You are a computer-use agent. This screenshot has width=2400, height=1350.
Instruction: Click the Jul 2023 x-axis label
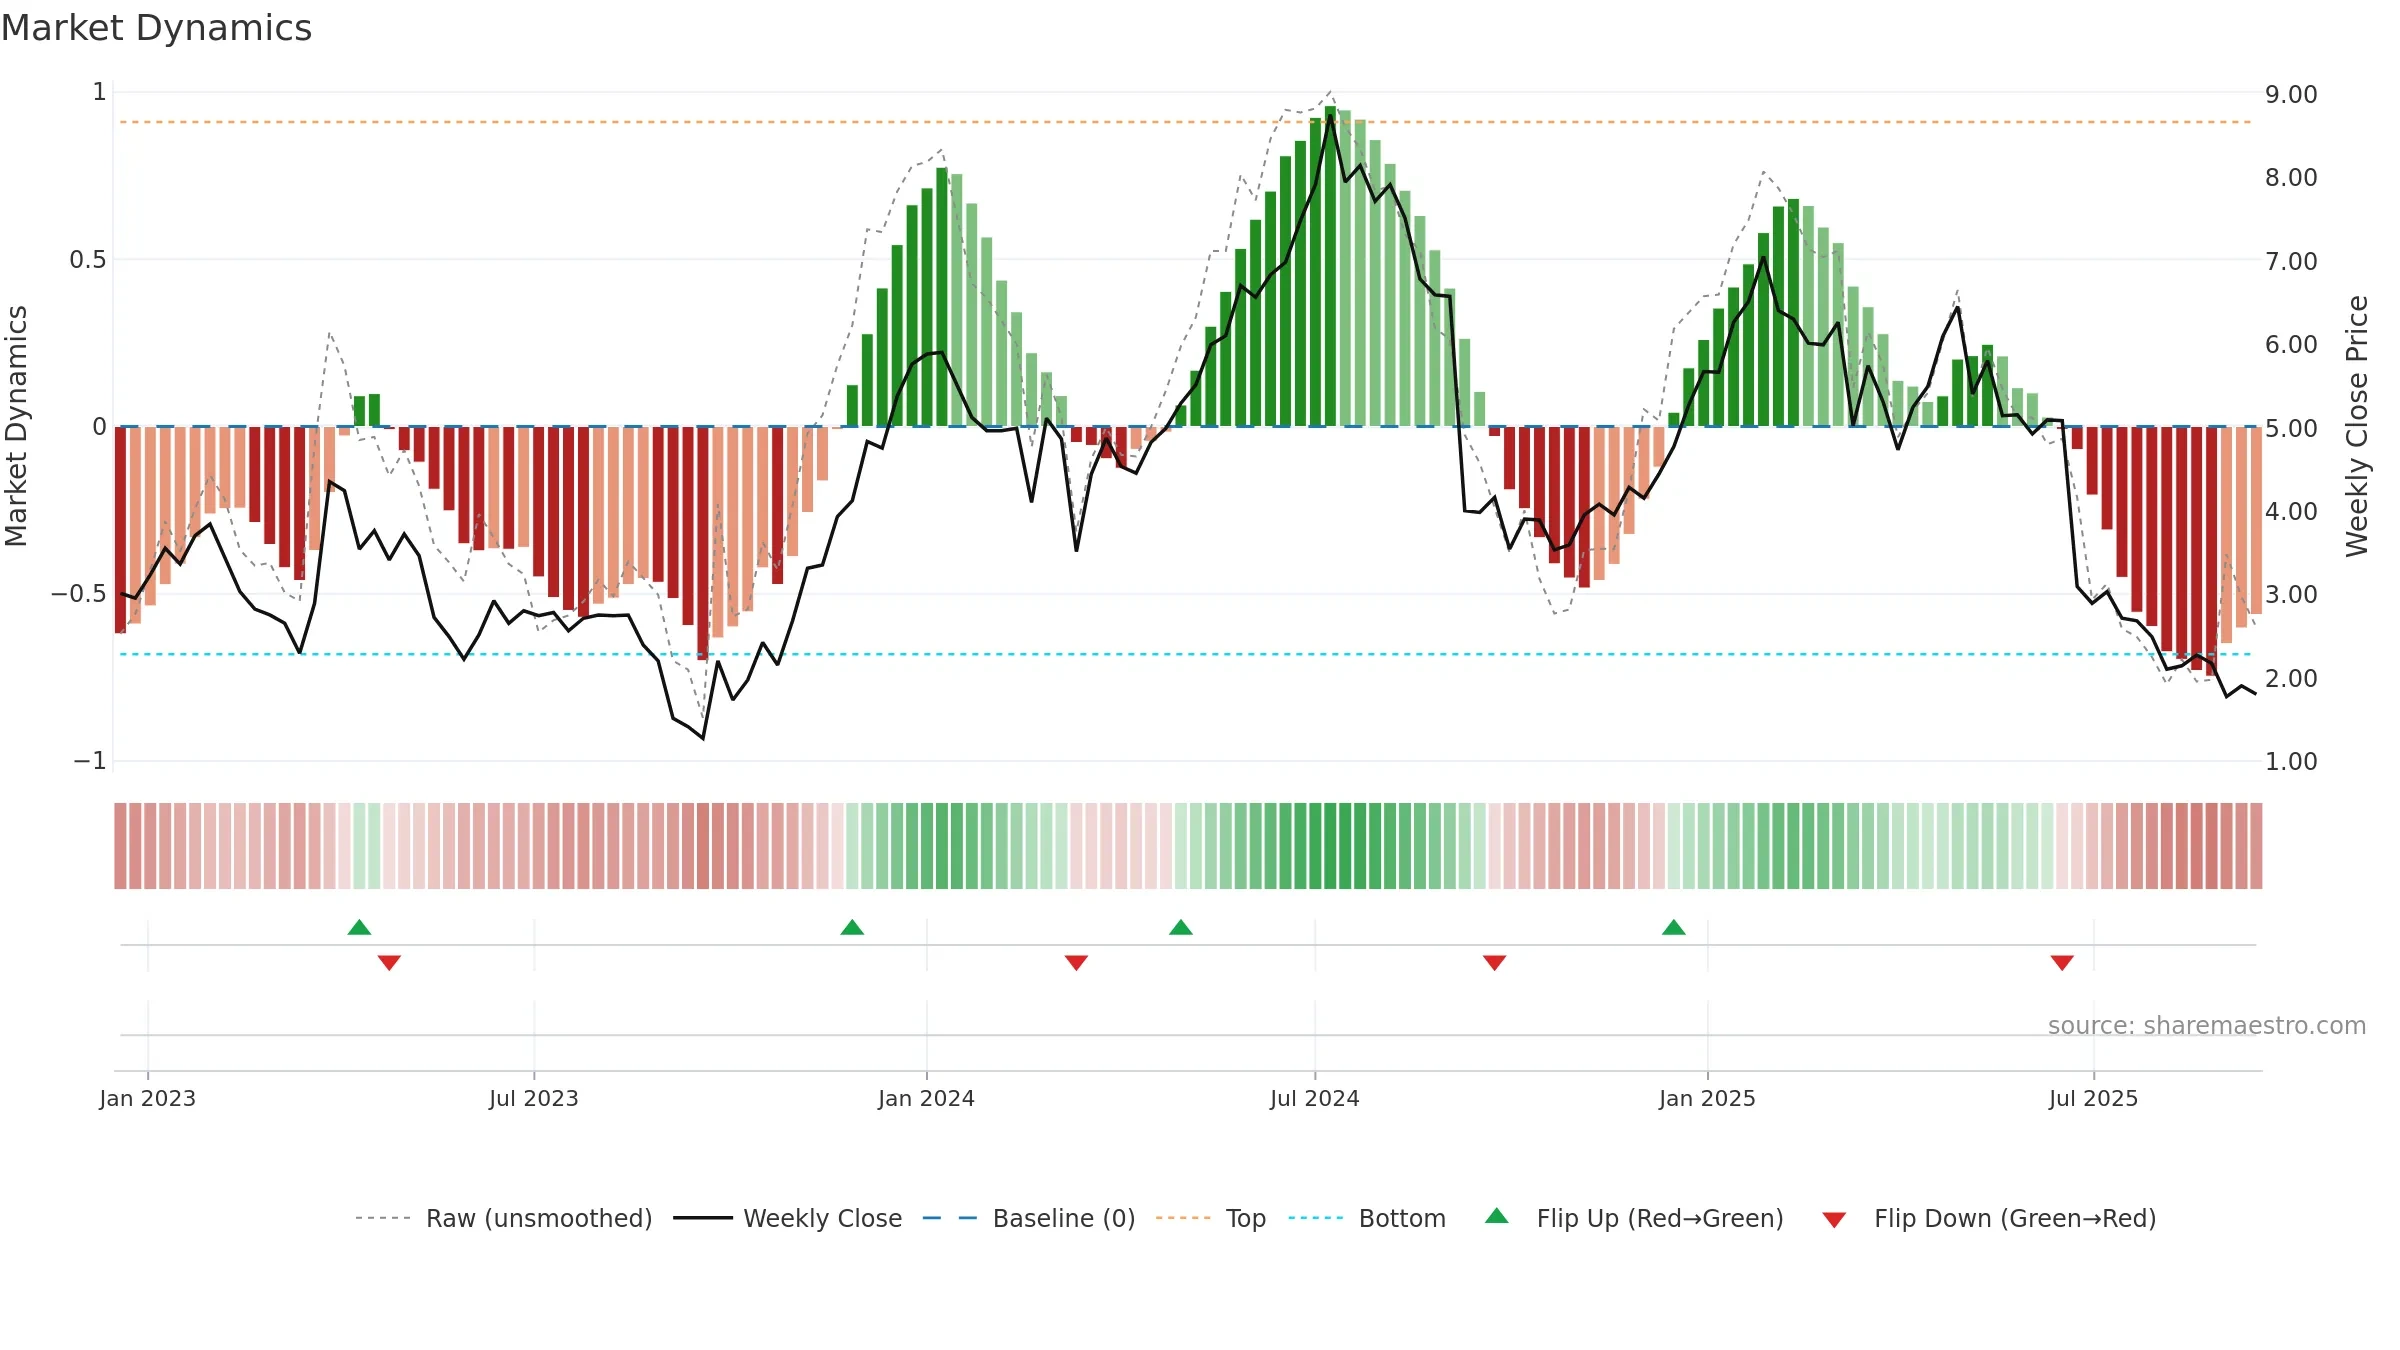point(534,1098)
